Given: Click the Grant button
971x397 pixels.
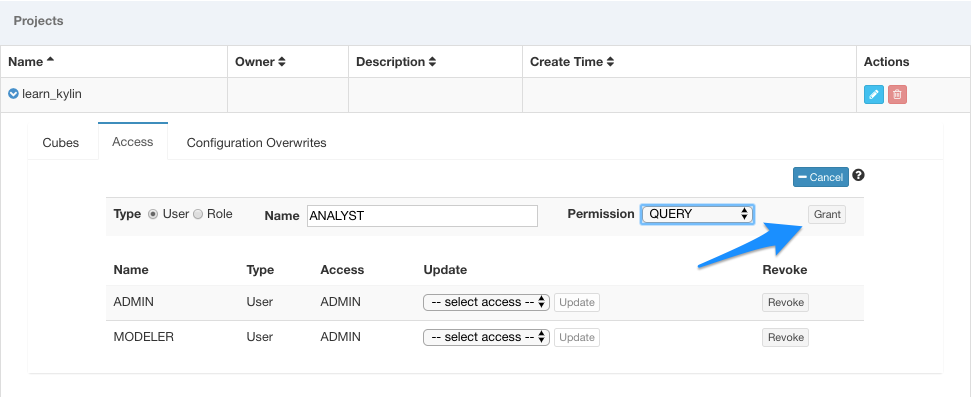Looking at the screenshot, I should tap(827, 214).
